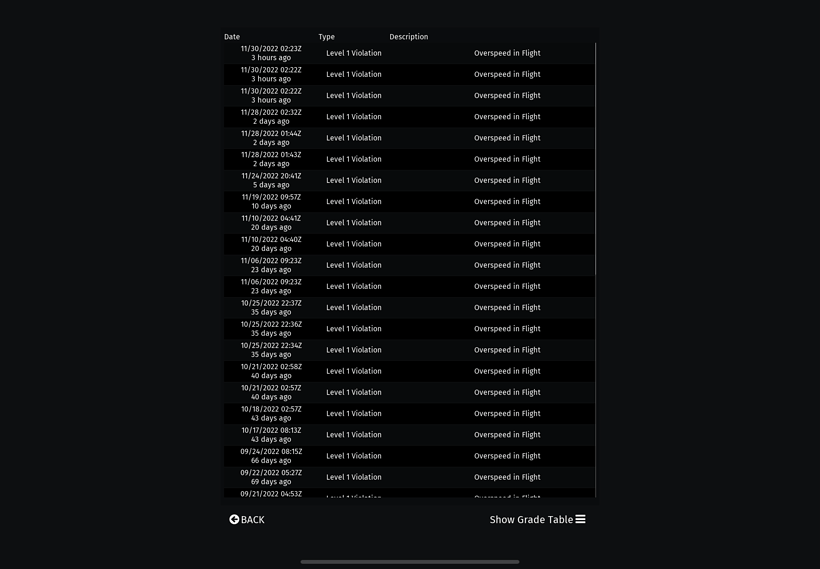
Task: Click the BACK arrow circle icon
Action: 234,519
